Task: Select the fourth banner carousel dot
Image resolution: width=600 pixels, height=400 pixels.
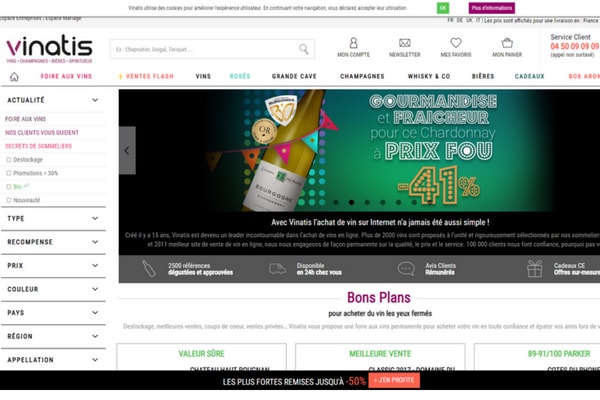Action: 383,202
